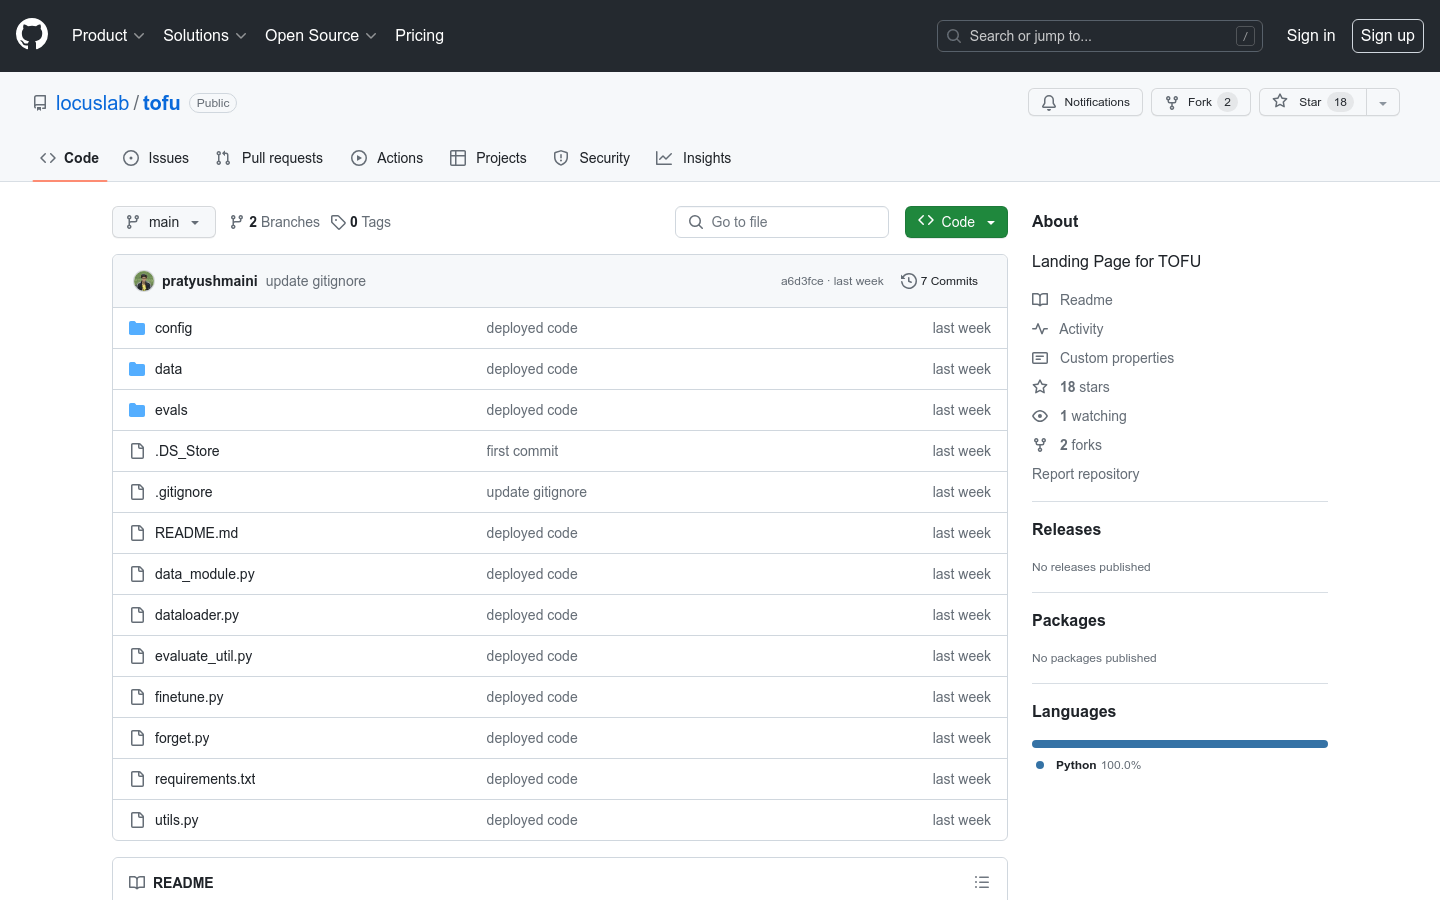Click the watching eye icon
1440x900 pixels.
point(1040,416)
